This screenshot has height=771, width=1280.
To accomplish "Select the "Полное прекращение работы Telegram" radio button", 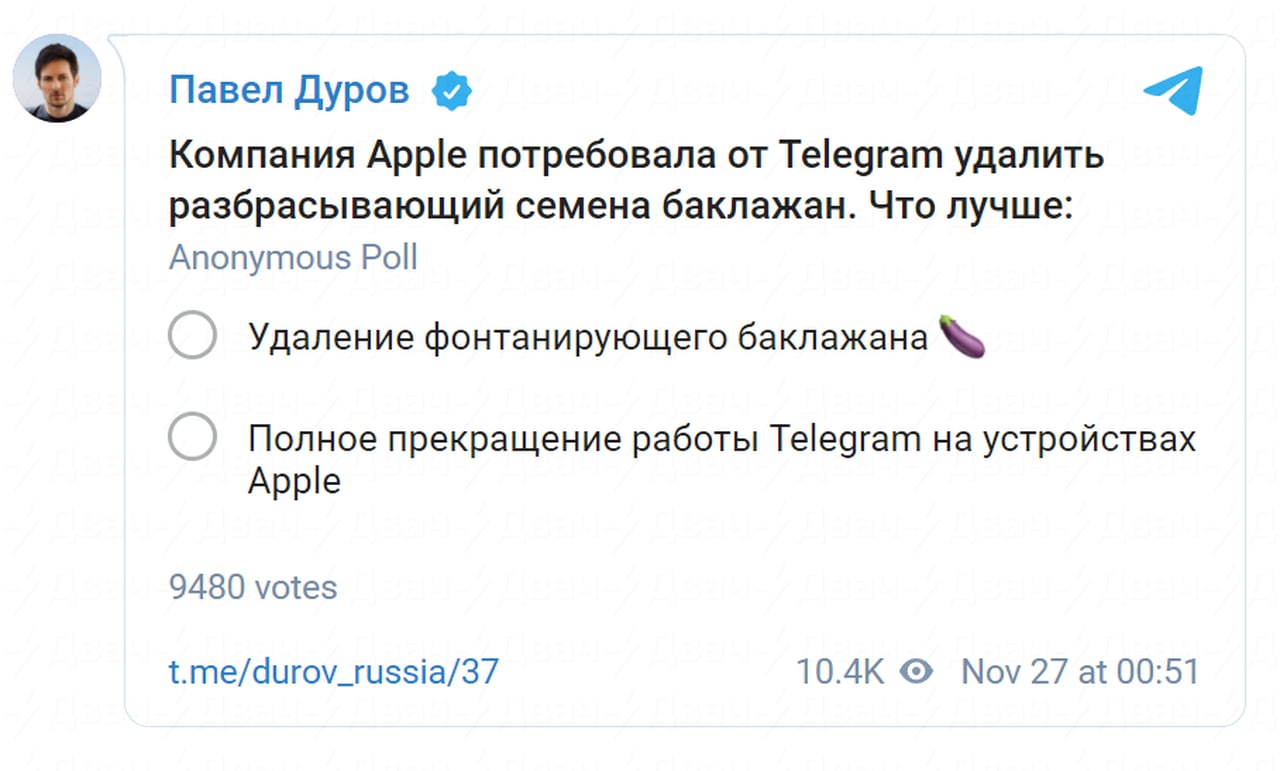I will pos(193,437).
